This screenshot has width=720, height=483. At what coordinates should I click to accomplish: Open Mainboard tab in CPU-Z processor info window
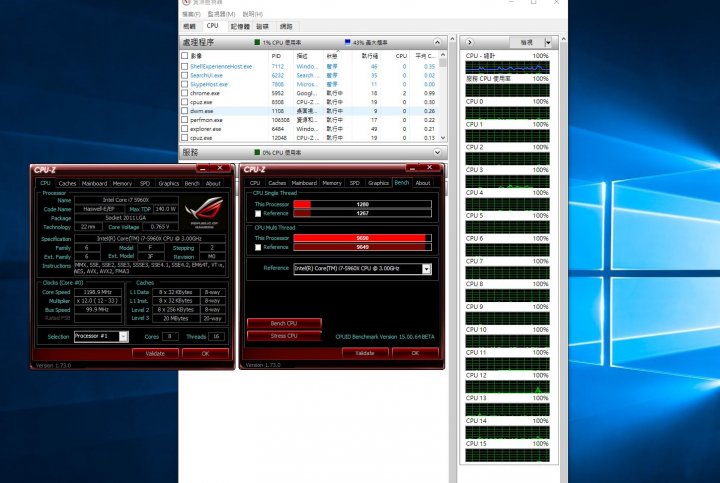click(x=94, y=183)
